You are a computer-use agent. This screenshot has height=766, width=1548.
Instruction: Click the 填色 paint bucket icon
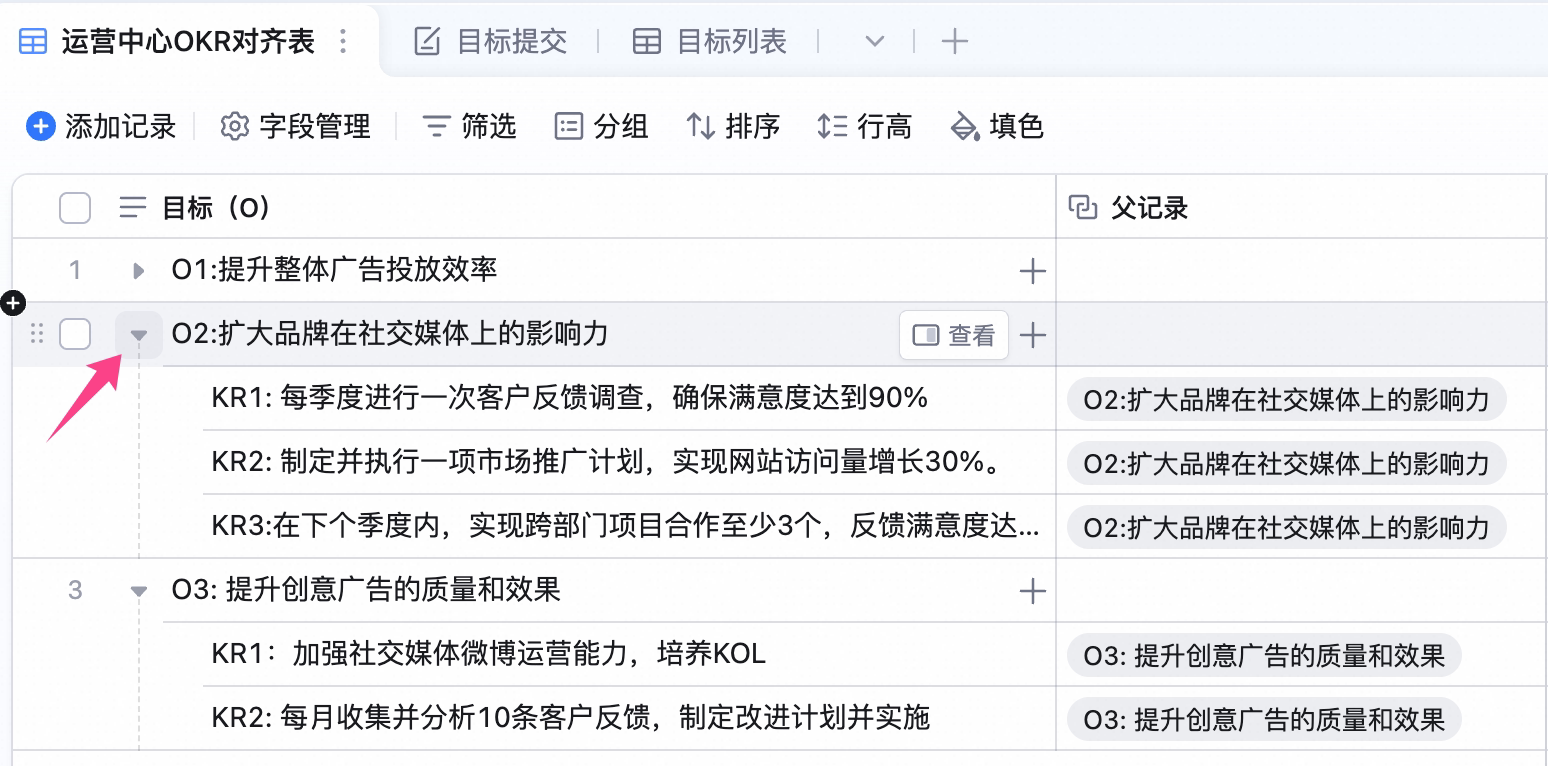pos(964,127)
